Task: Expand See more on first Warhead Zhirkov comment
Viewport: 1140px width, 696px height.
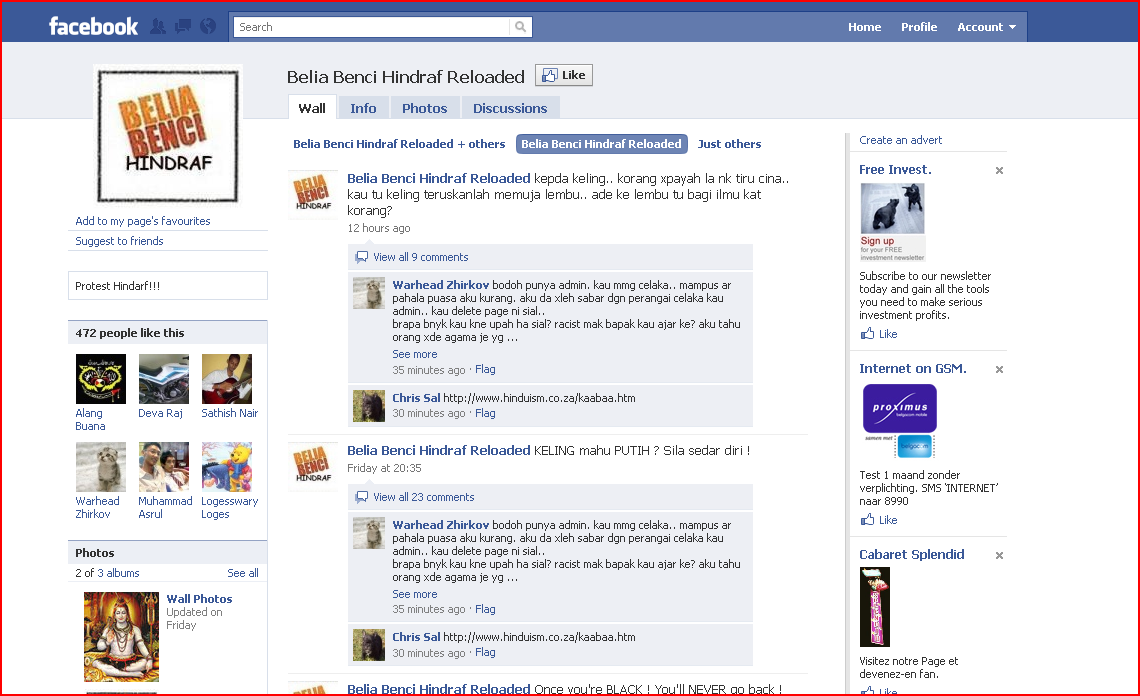Action: pos(415,354)
